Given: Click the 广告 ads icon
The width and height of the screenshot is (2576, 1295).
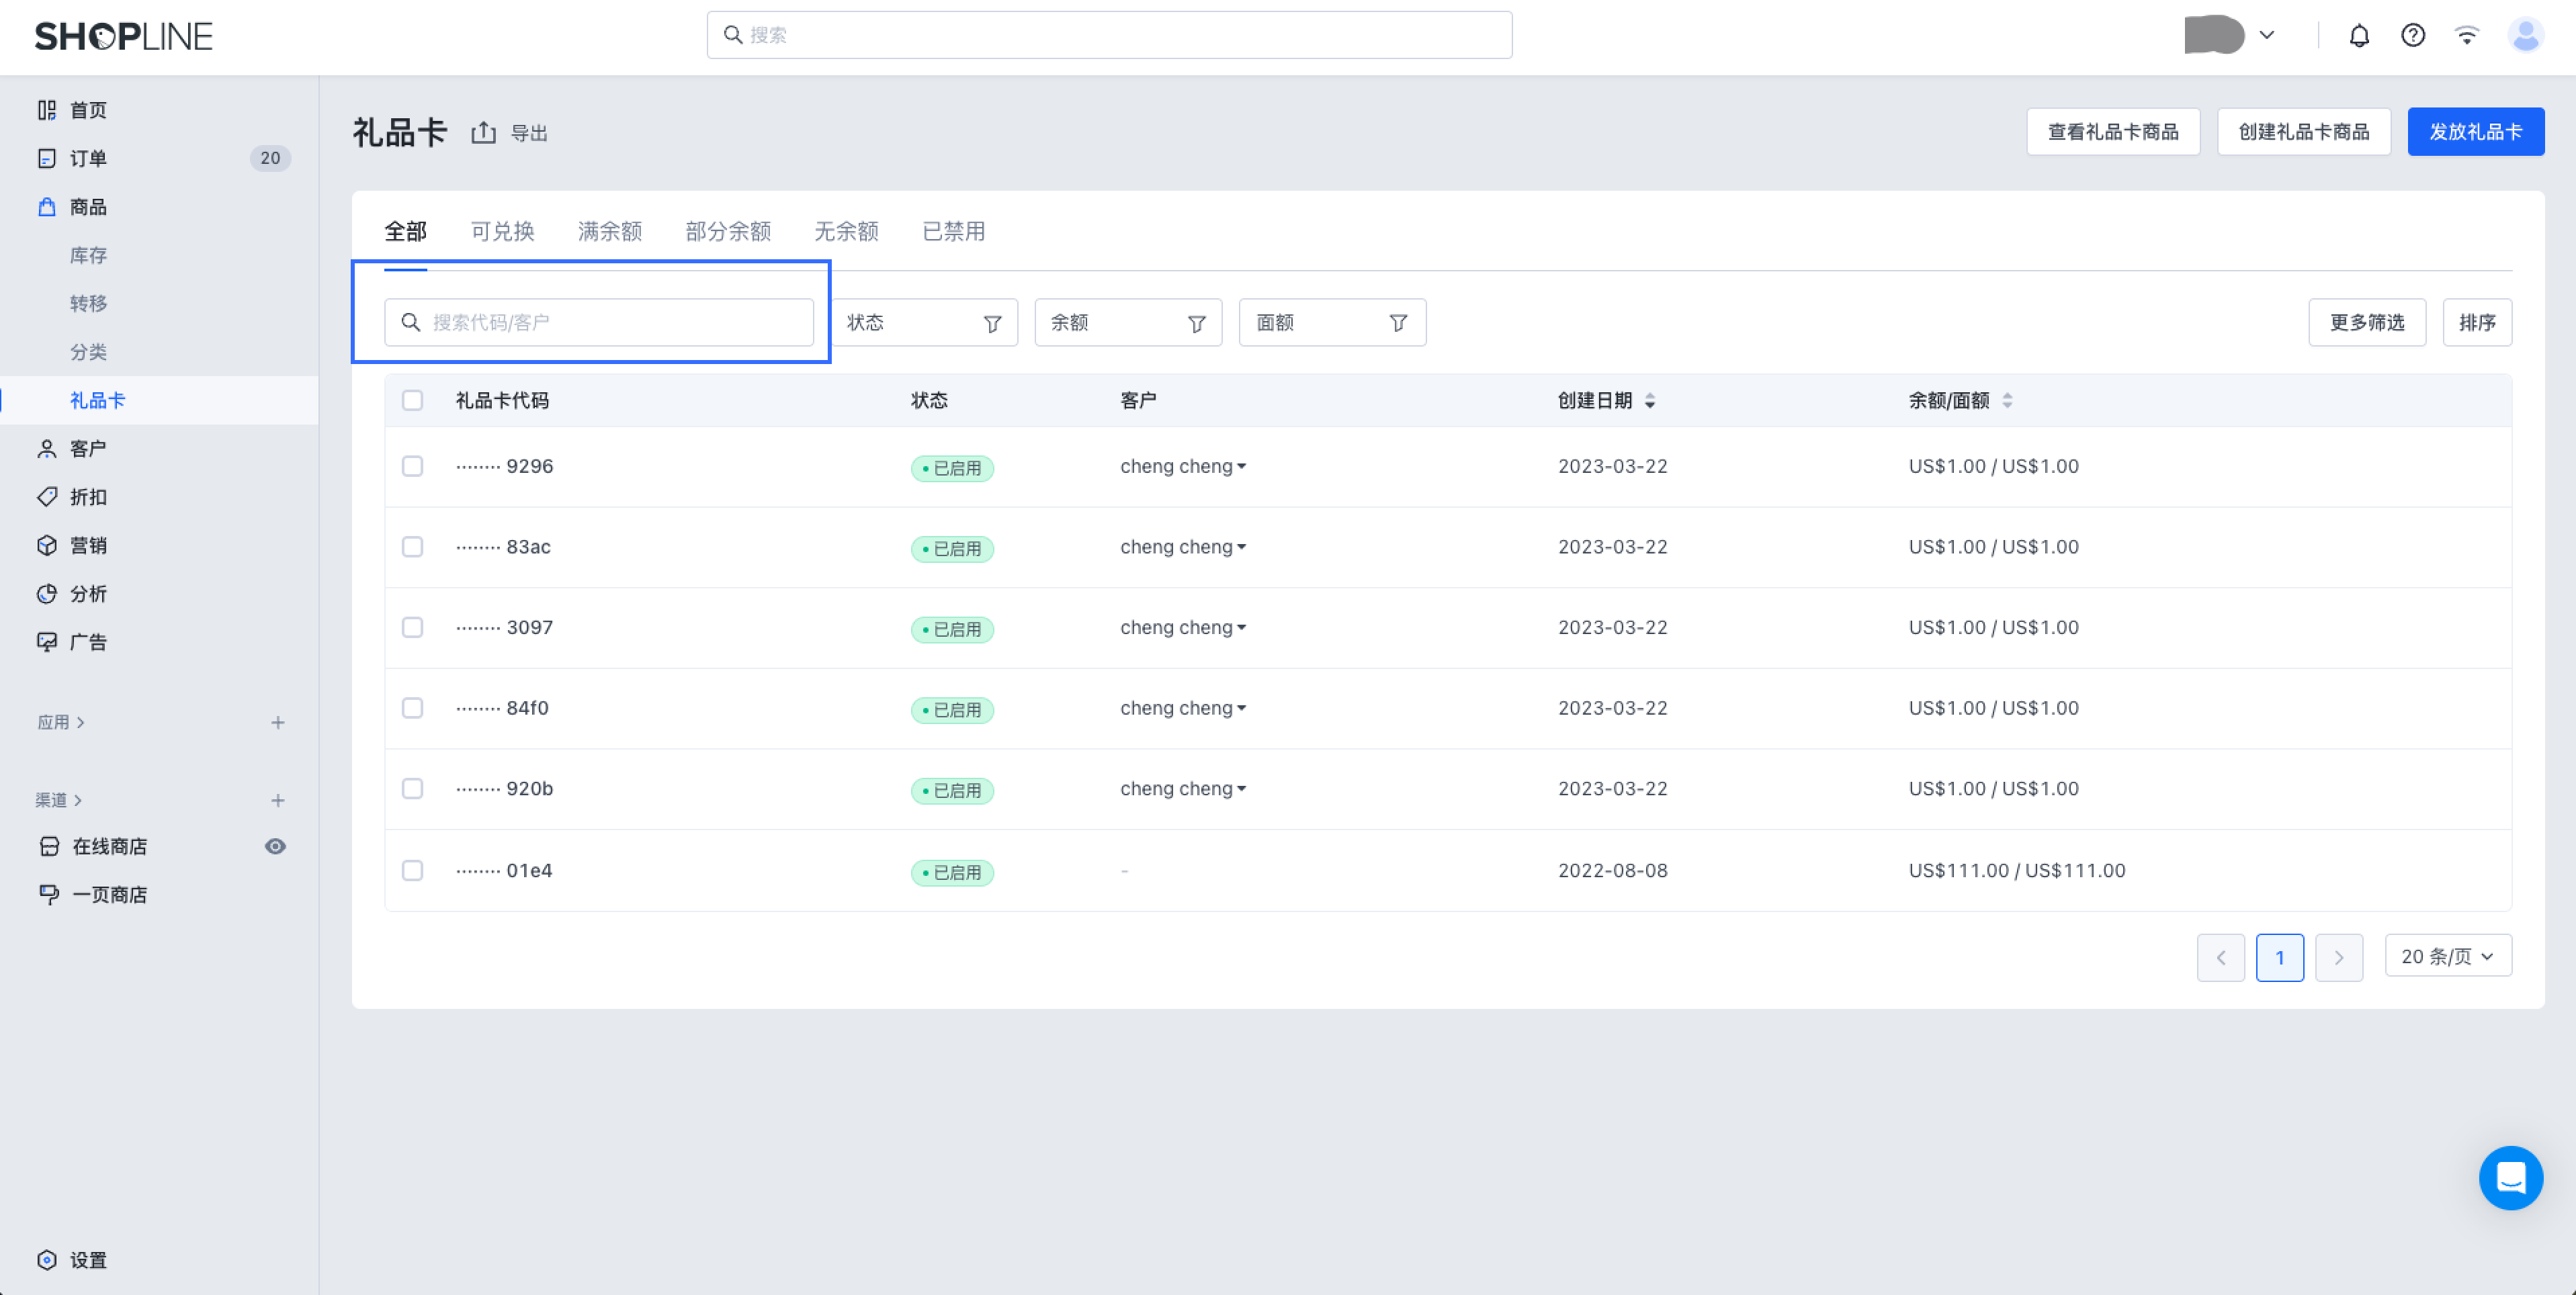Looking at the screenshot, I should pos(47,642).
